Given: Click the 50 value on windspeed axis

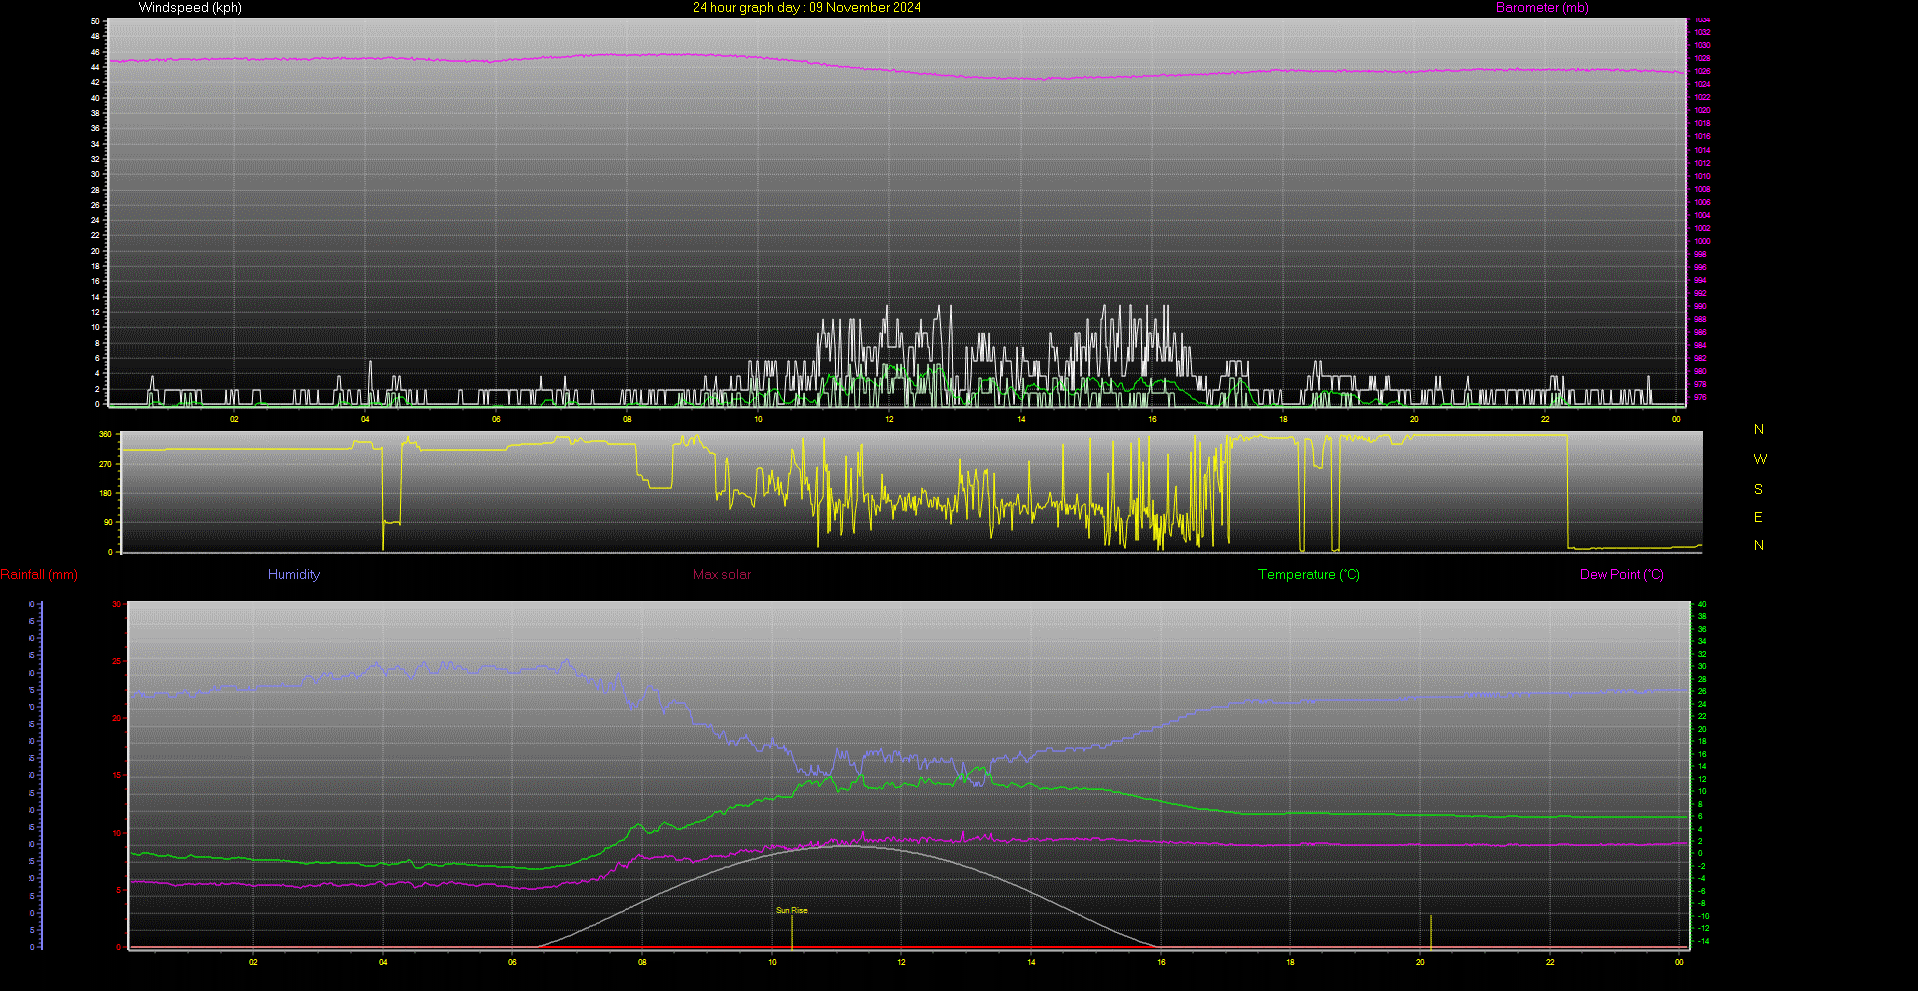Looking at the screenshot, I should coord(95,21).
